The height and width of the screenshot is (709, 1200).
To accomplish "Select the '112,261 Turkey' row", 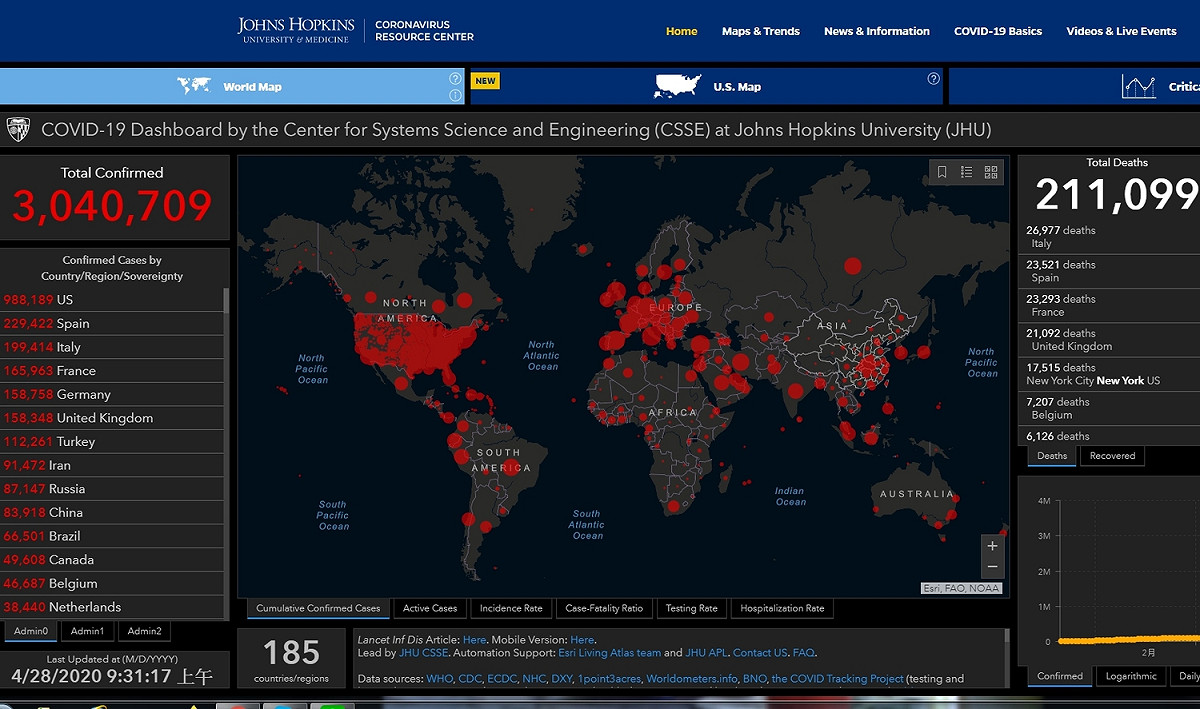I will coord(112,441).
